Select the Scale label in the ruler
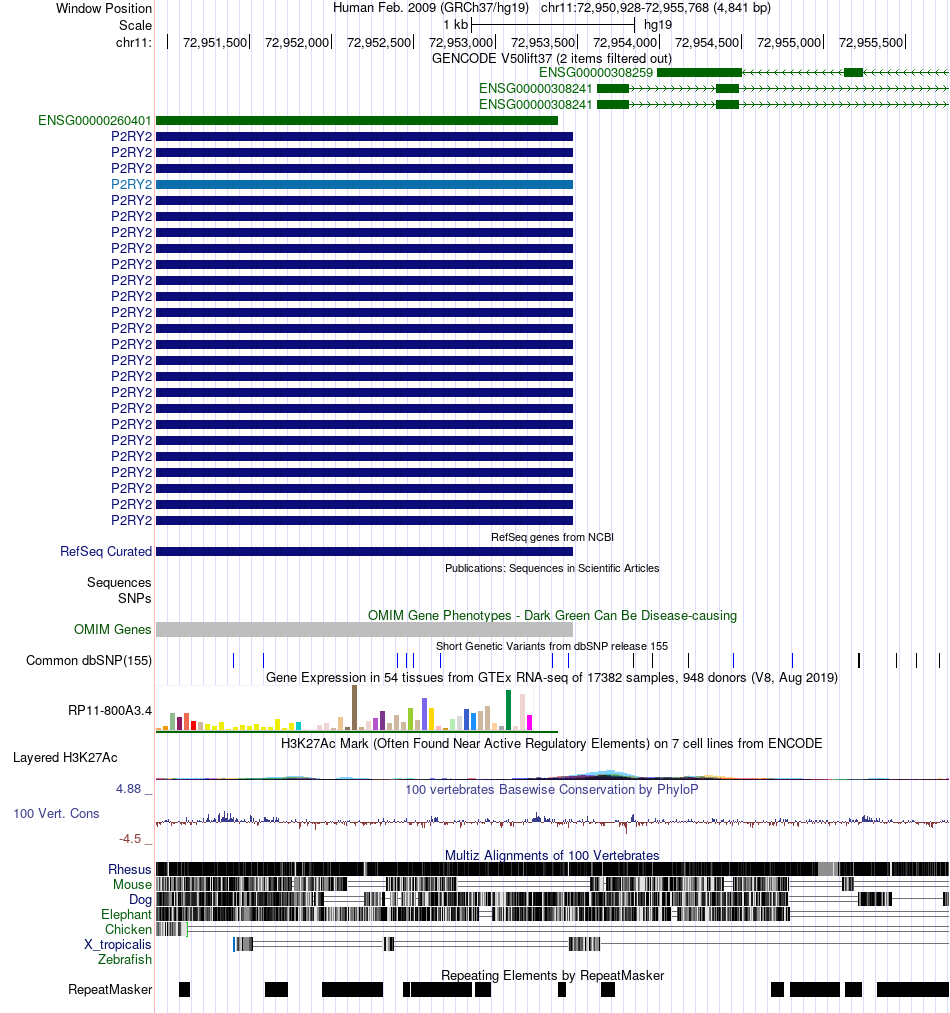Viewport: 950px width, 1013px height. point(135,25)
